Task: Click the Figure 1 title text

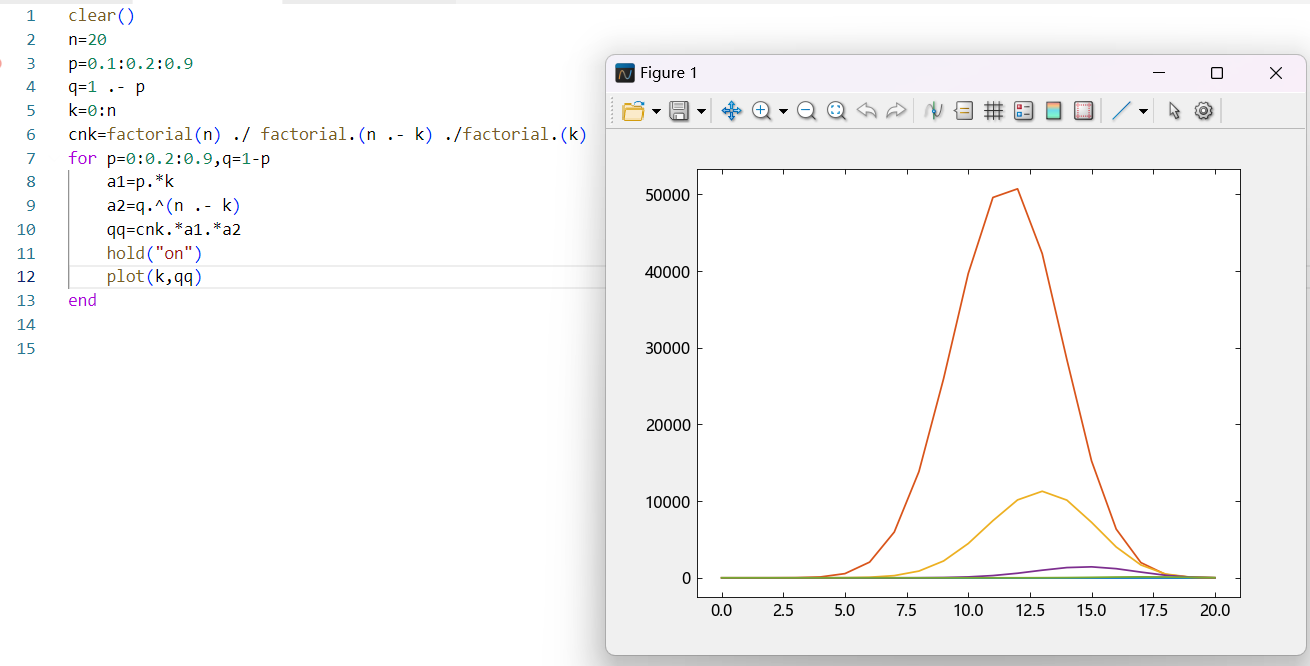Action: coord(669,73)
